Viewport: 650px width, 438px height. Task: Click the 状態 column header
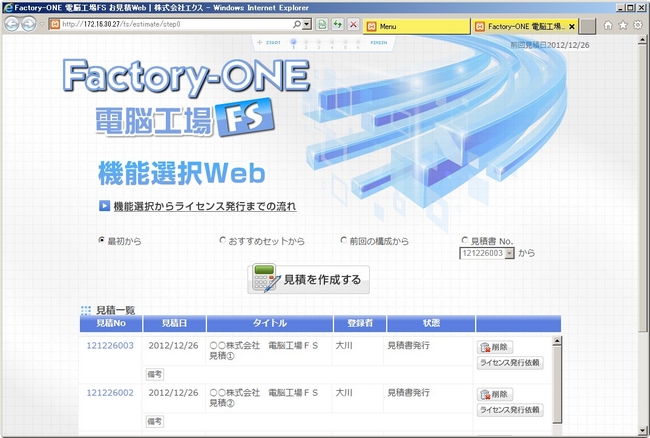(431, 323)
